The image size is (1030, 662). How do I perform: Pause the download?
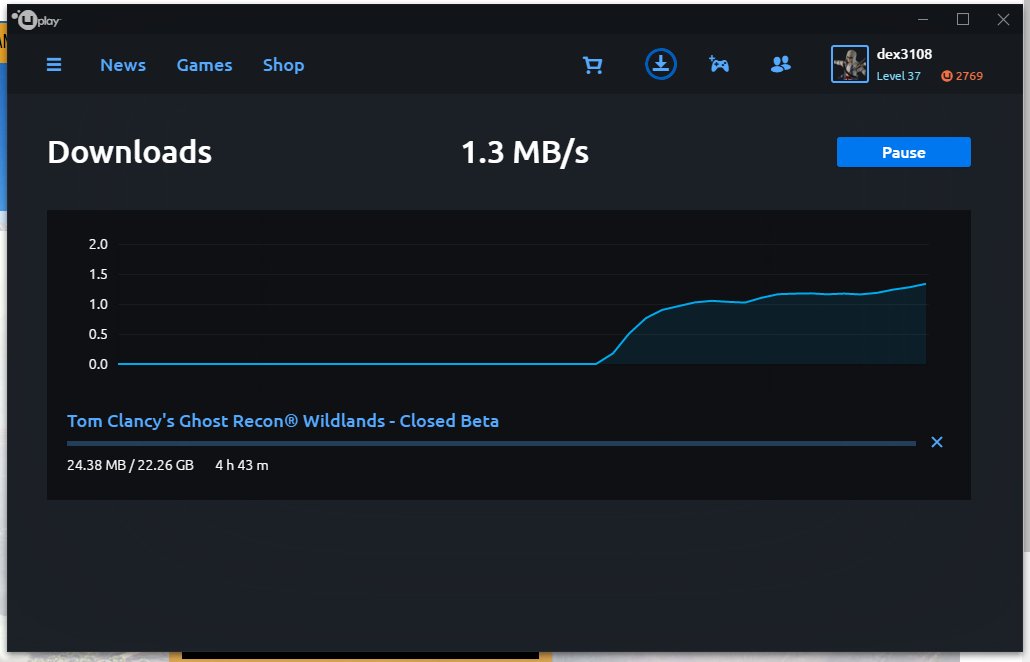(903, 152)
